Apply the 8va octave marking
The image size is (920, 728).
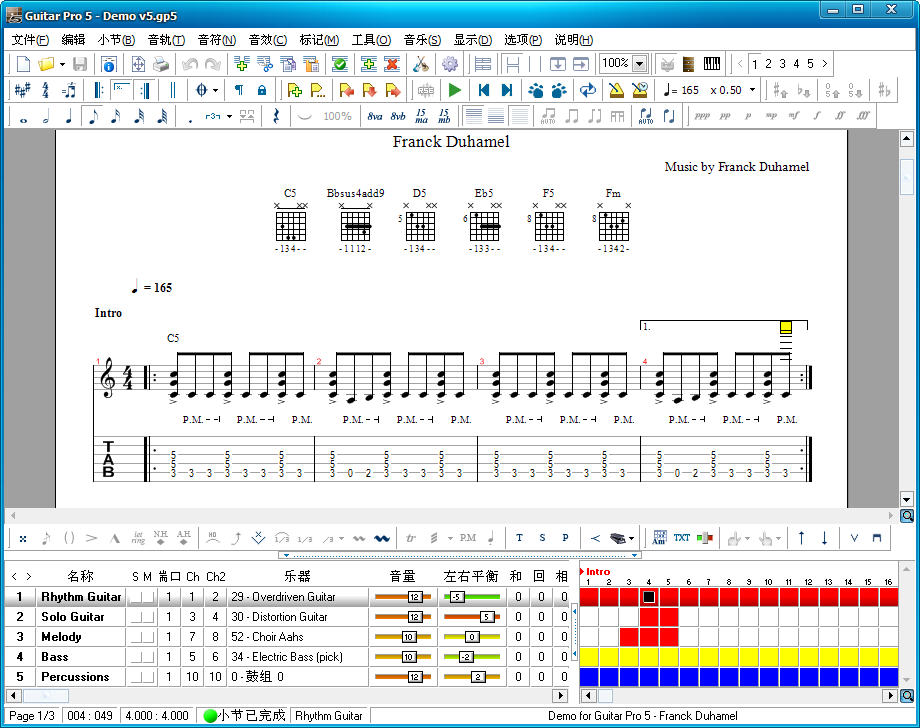tap(374, 117)
